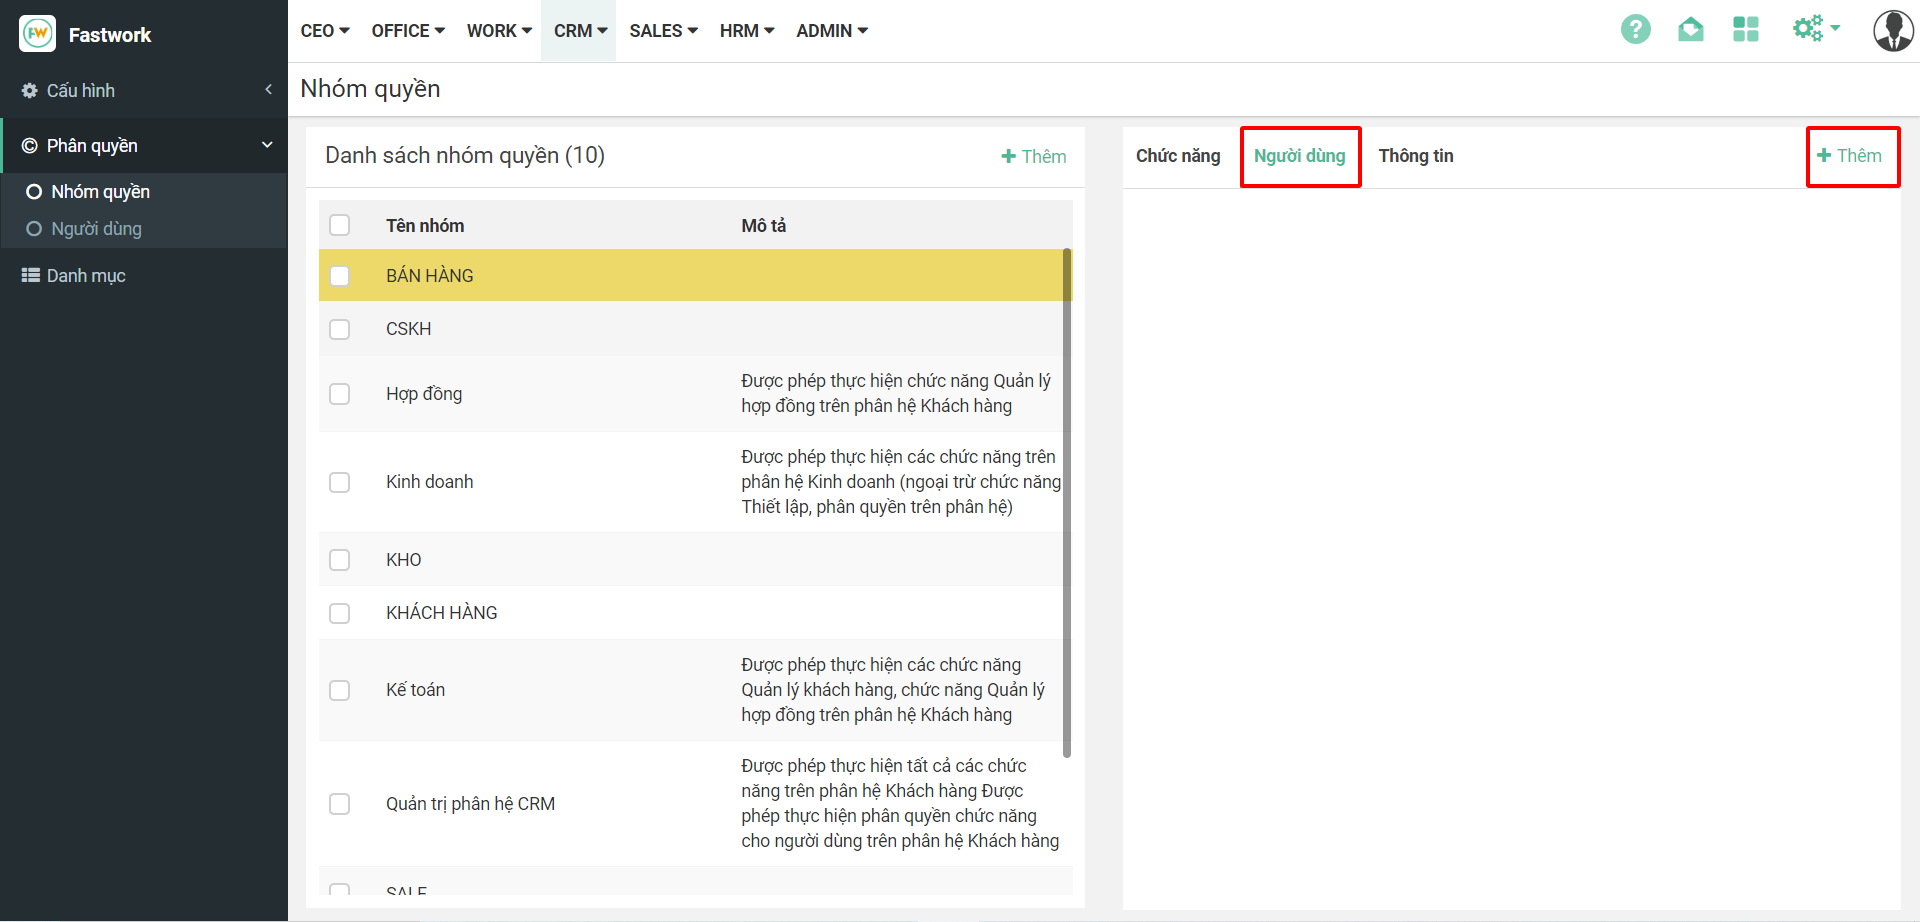Open the help question mark icon

pos(1635,30)
